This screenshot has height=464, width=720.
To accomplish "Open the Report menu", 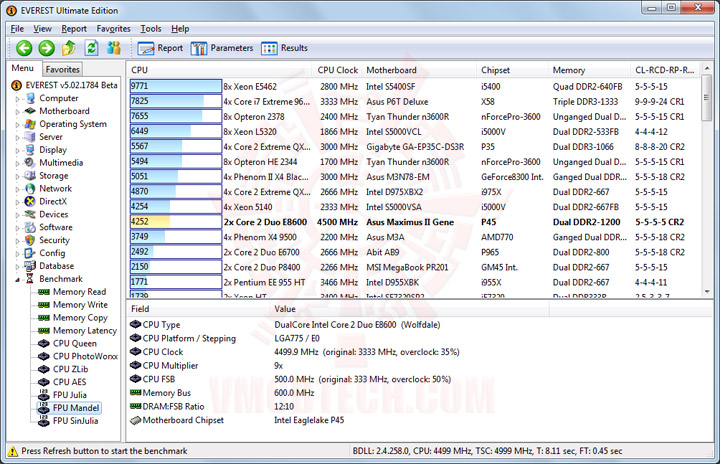I will coord(74,28).
